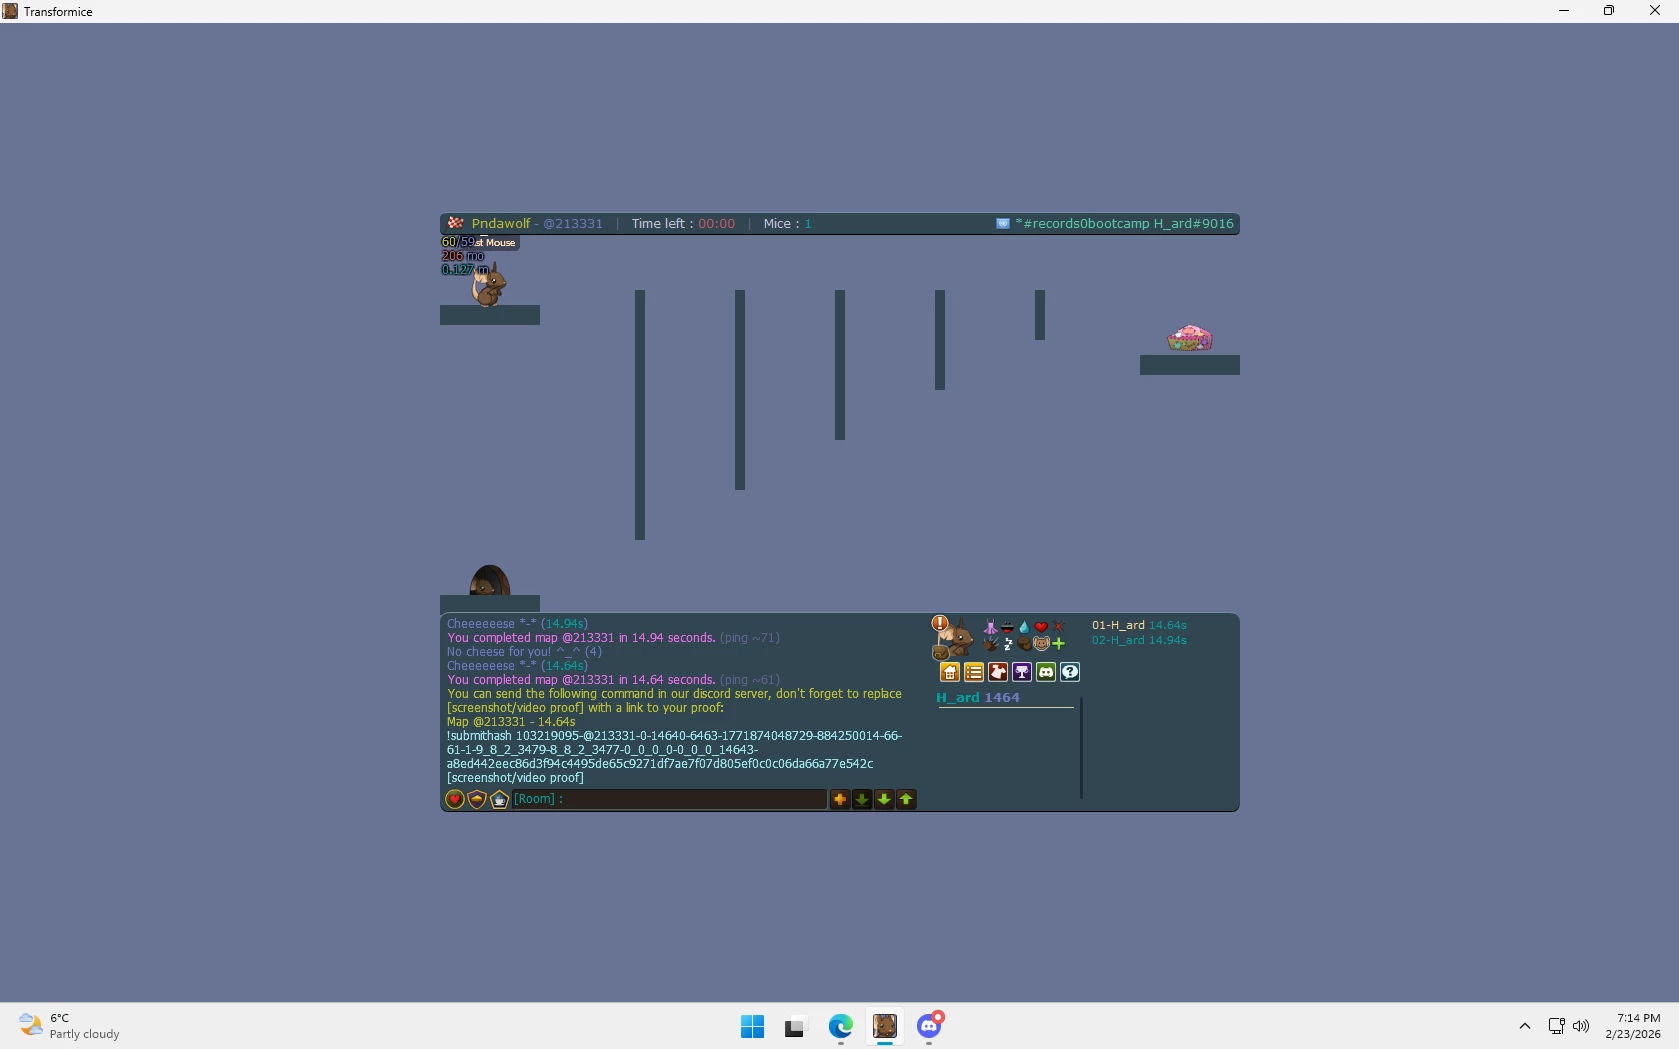Click the 'Cheeeeeese *-* (14.64s)' message
The image size is (1679, 1049).
(x=517, y=666)
